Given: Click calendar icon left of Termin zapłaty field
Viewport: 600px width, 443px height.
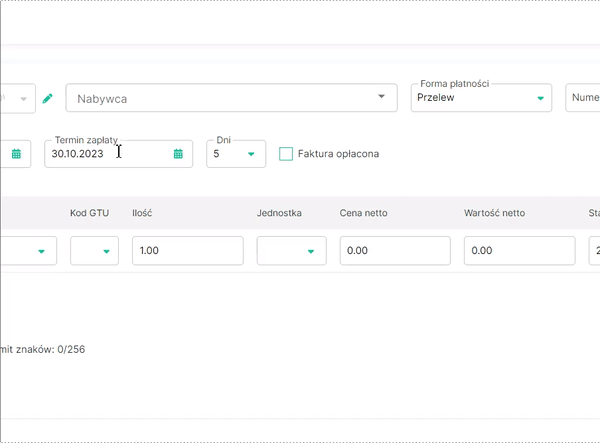Looking at the screenshot, I should pos(16,154).
